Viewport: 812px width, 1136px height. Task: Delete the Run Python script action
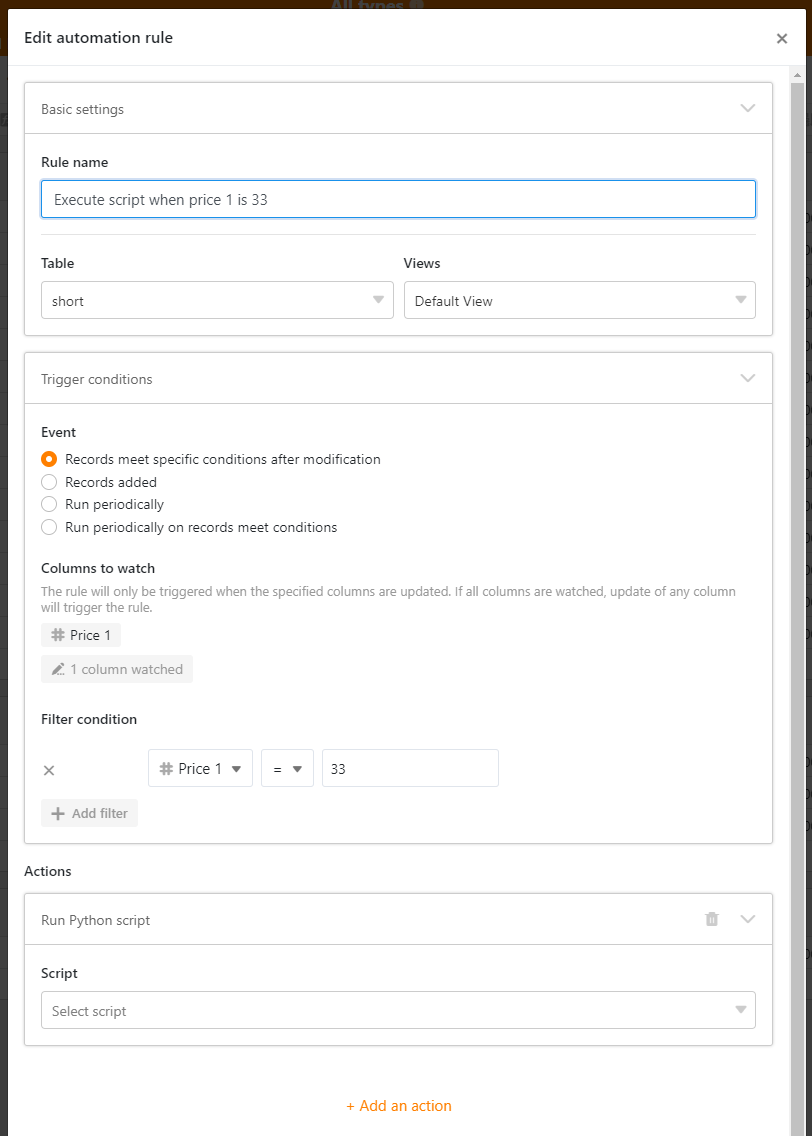[x=712, y=920]
